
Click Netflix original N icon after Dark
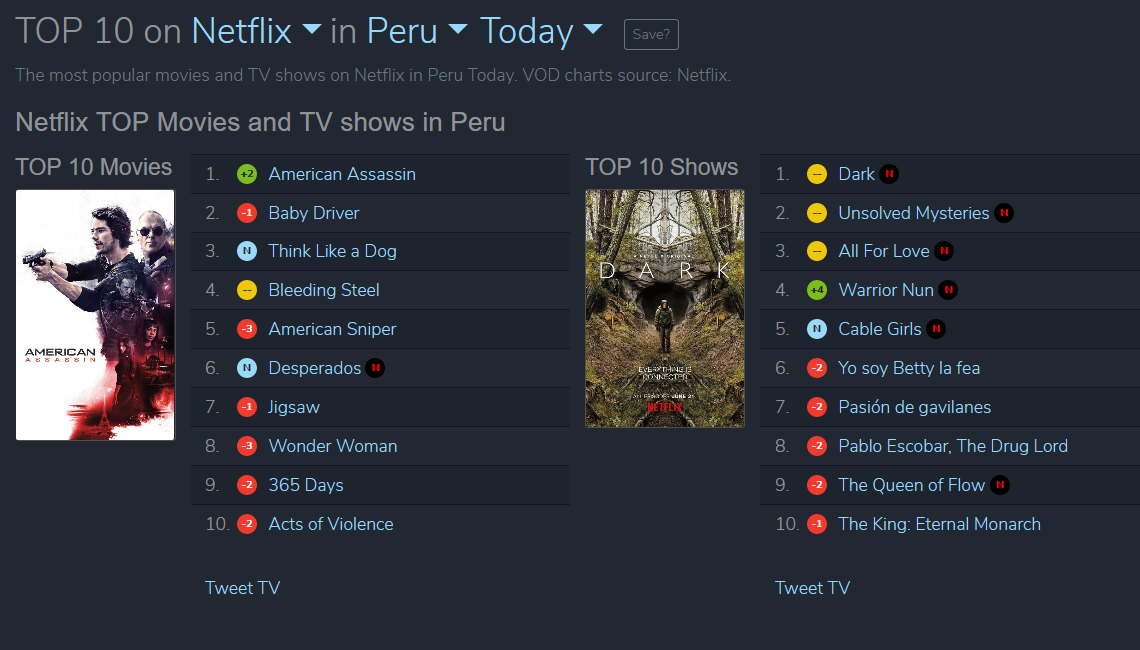(x=889, y=174)
